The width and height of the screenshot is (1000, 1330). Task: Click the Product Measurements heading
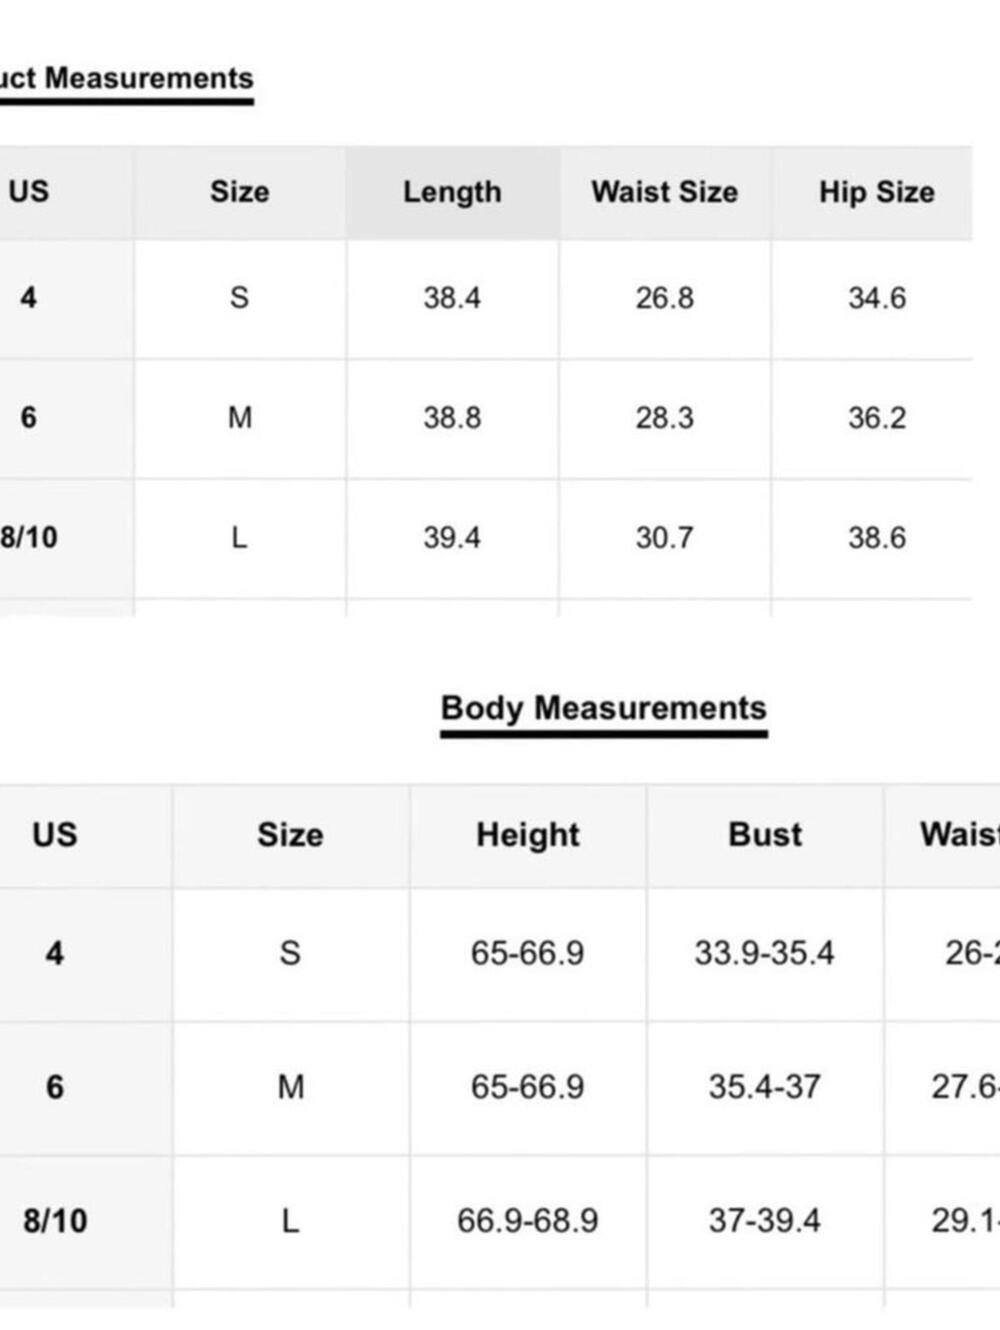[x=125, y=79]
